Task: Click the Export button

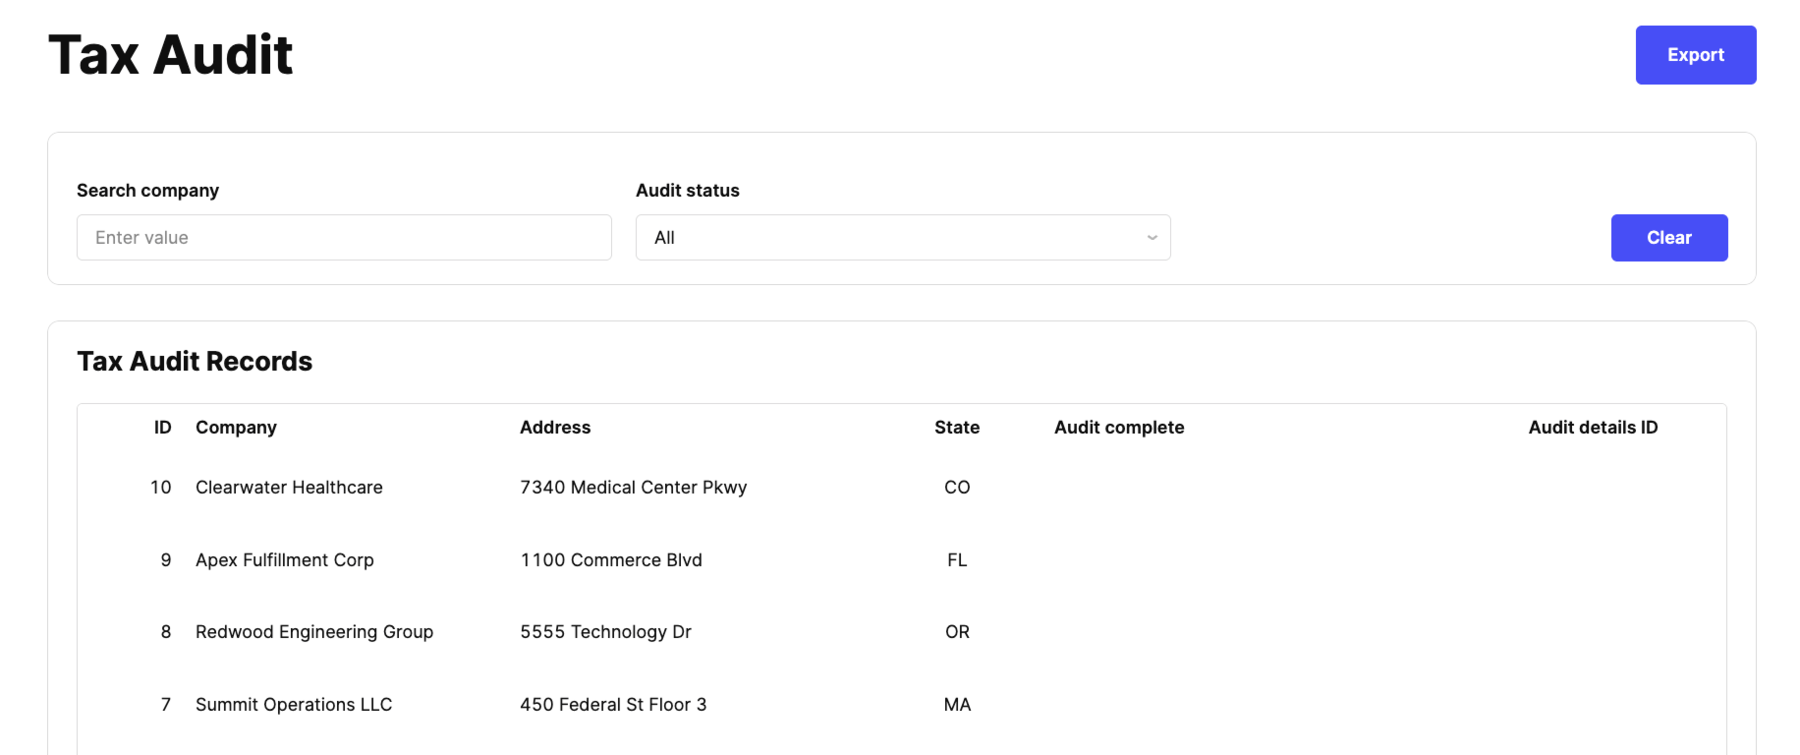Action: pyautogui.click(x=1694, y=55)
